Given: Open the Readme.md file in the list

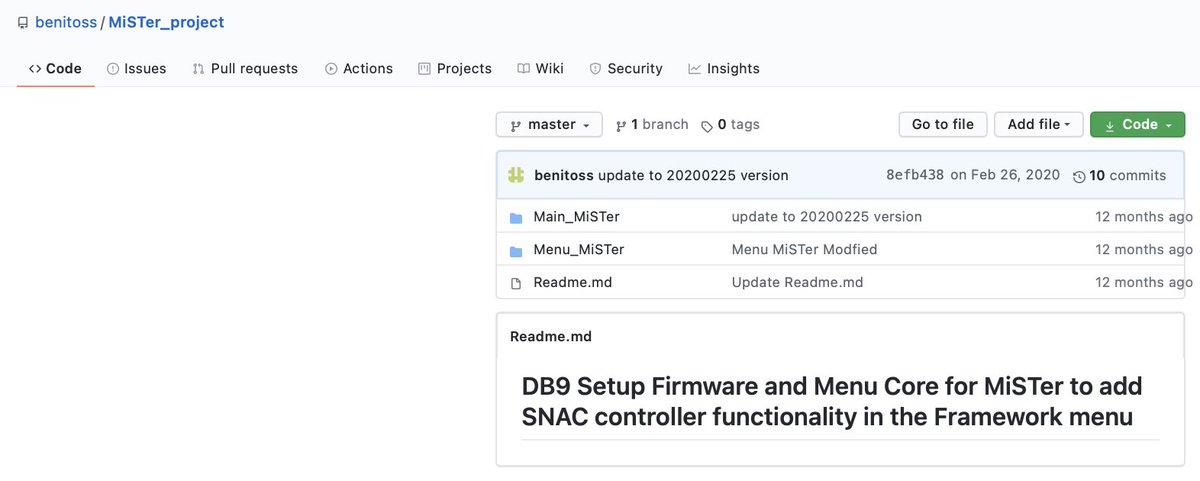Looking at the screenshot, I should (573, 283).
